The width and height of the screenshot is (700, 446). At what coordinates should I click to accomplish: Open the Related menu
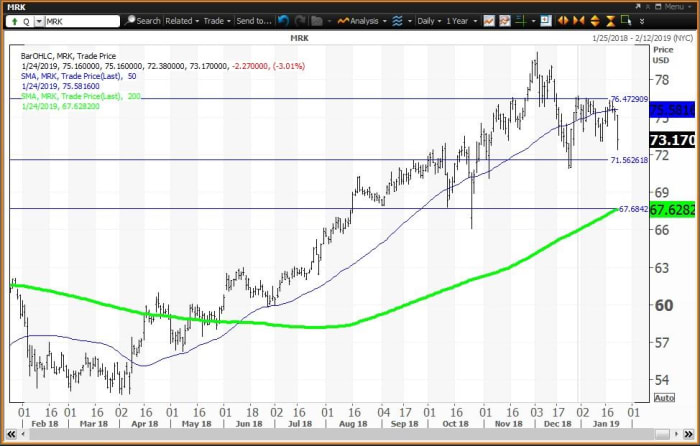pyautogui.click(x=182, y=20)
